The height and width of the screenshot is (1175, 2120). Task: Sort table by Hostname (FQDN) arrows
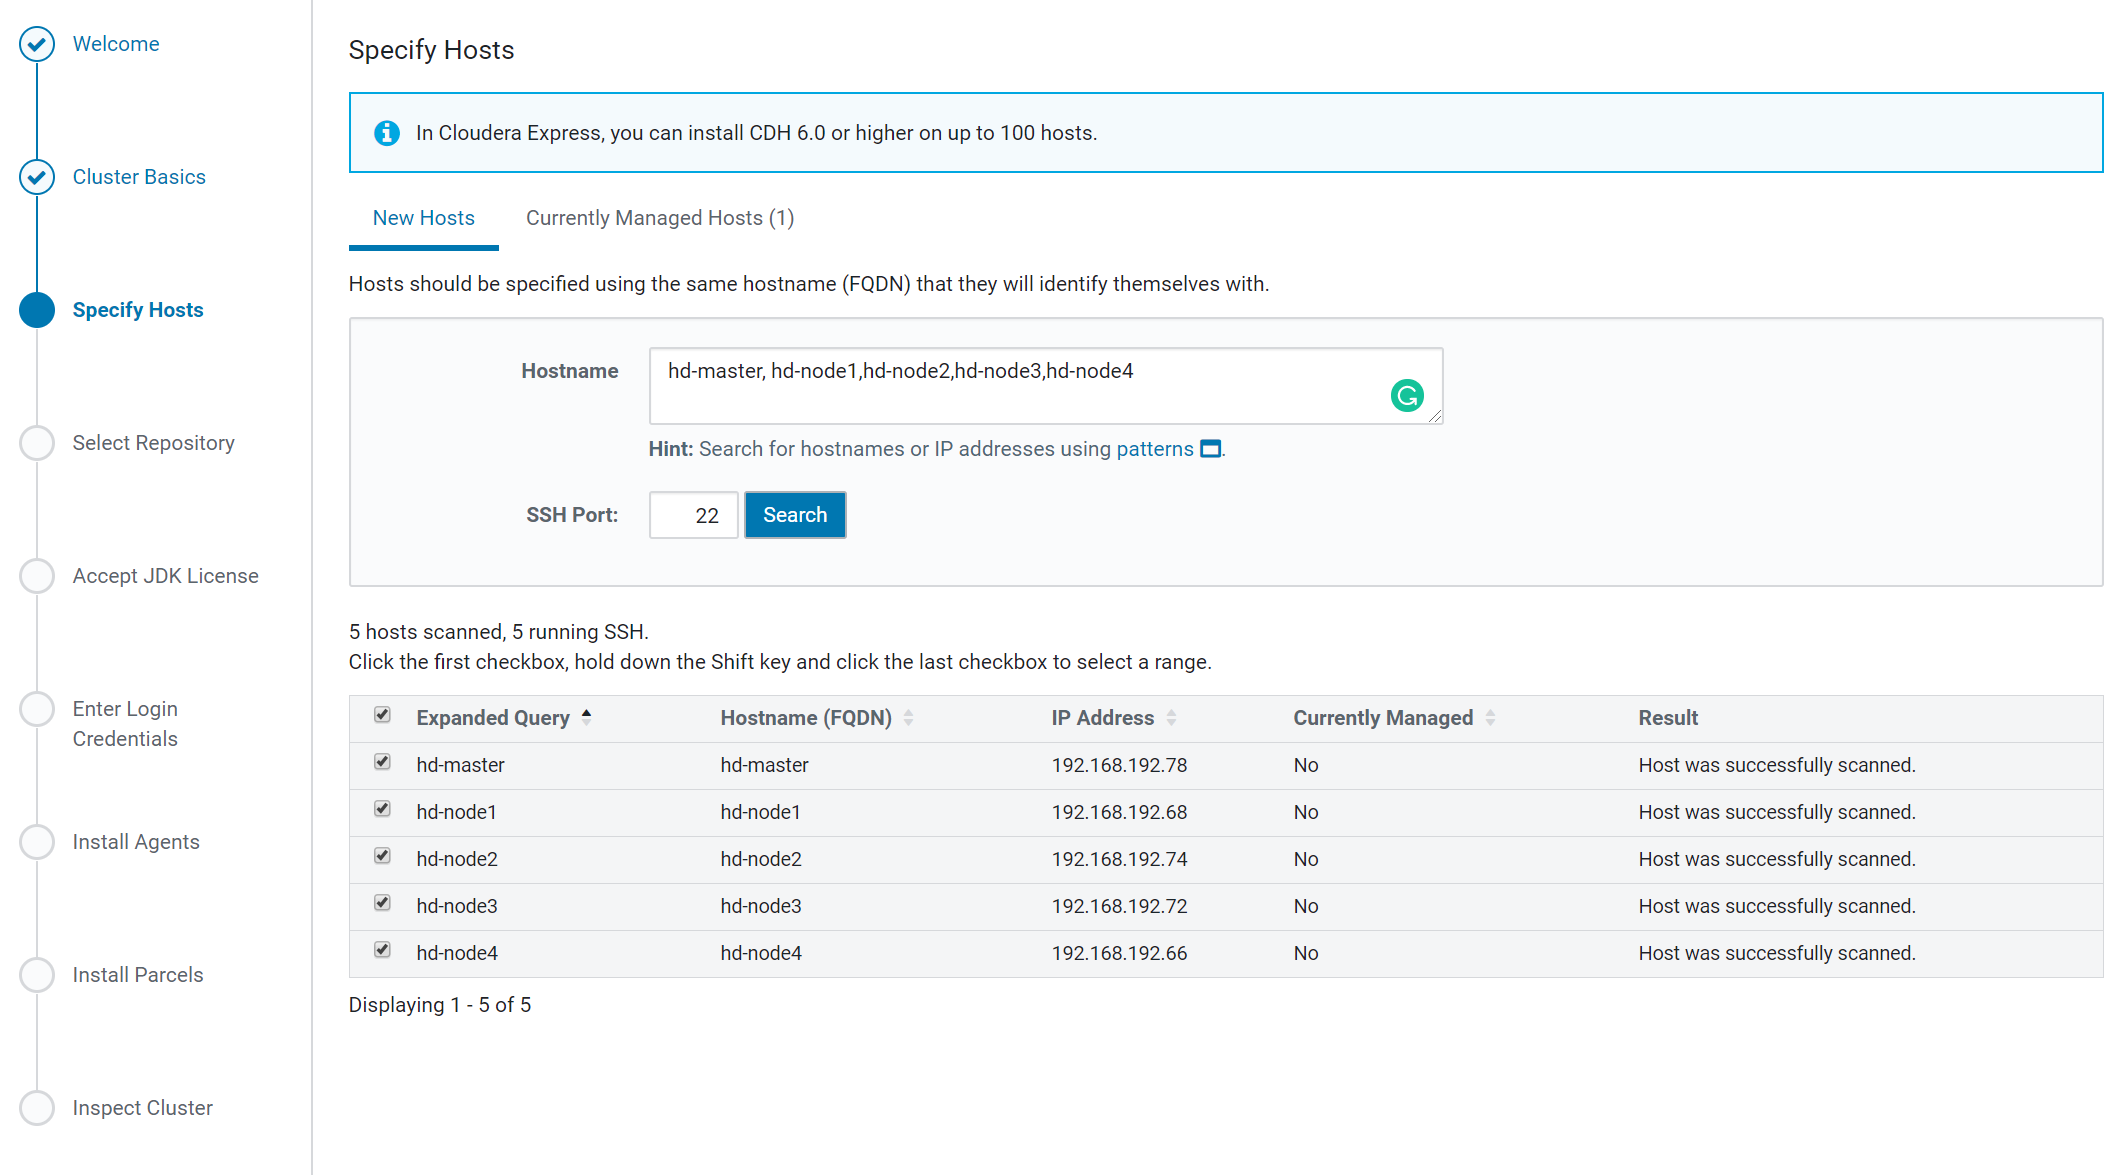pos(908,718)
